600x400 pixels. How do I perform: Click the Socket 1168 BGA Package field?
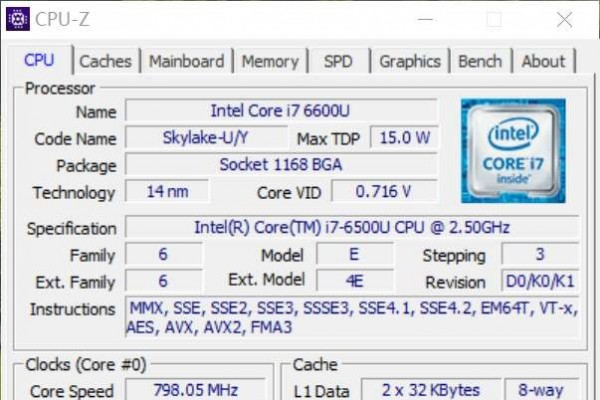pos(280,164)
